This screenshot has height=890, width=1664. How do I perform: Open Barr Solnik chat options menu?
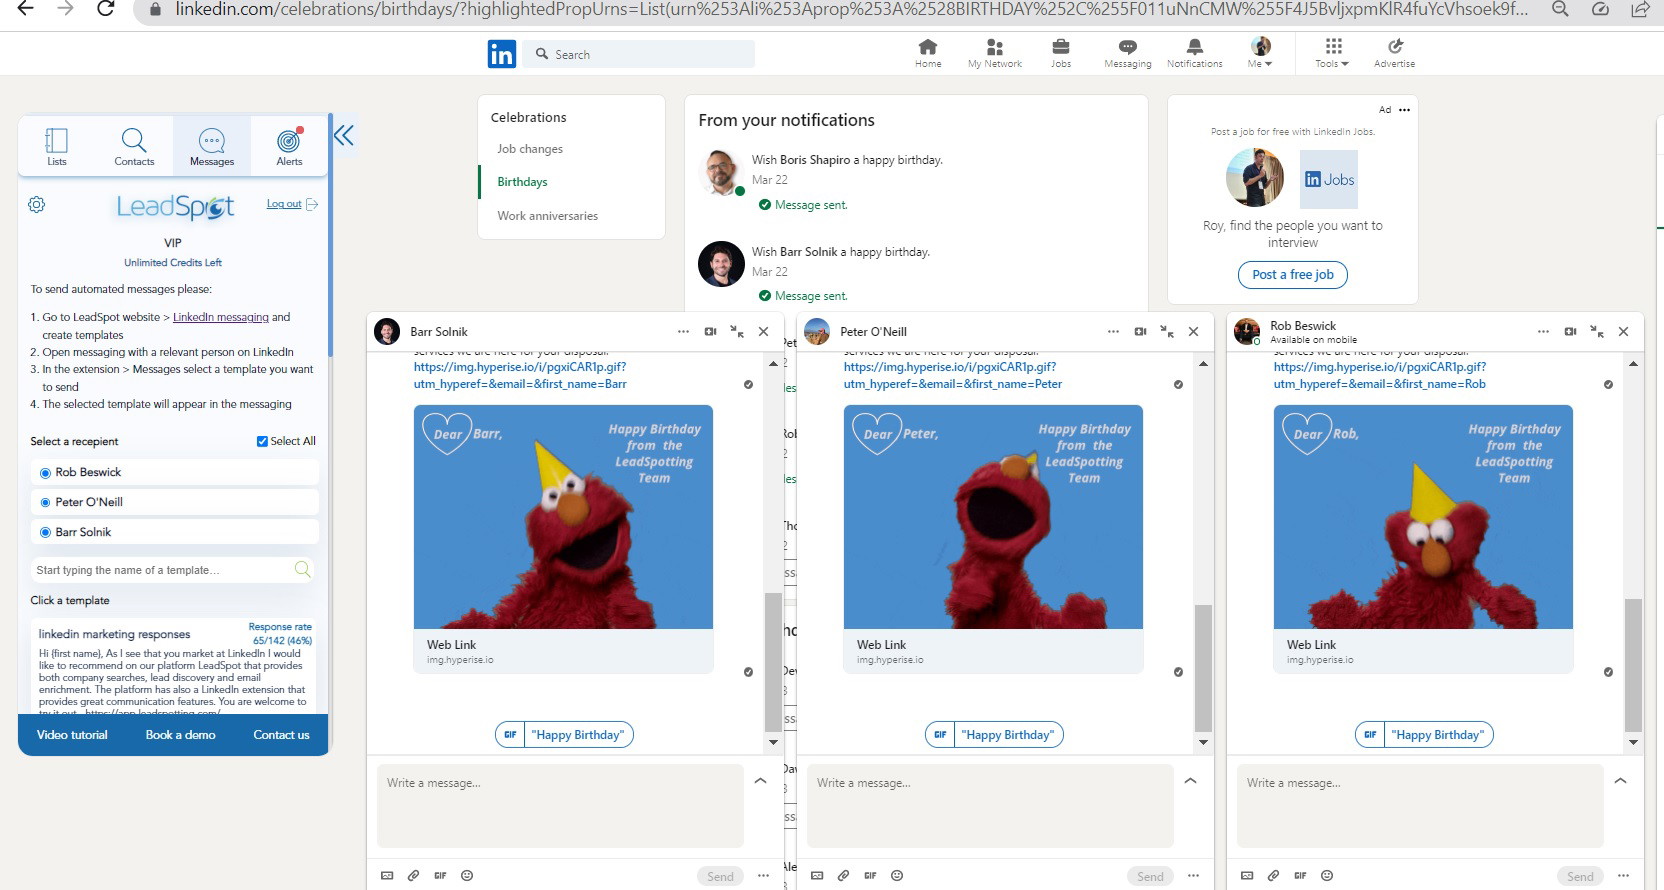[x=683, y=331]
